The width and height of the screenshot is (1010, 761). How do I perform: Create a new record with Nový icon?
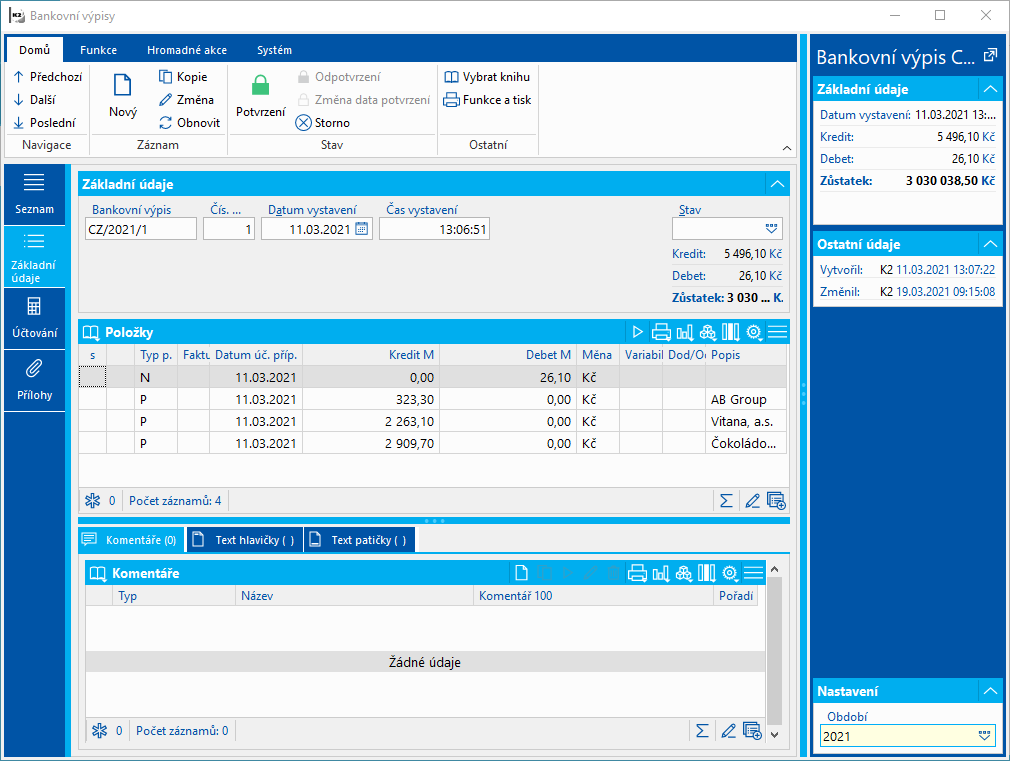tap(122, 95)
